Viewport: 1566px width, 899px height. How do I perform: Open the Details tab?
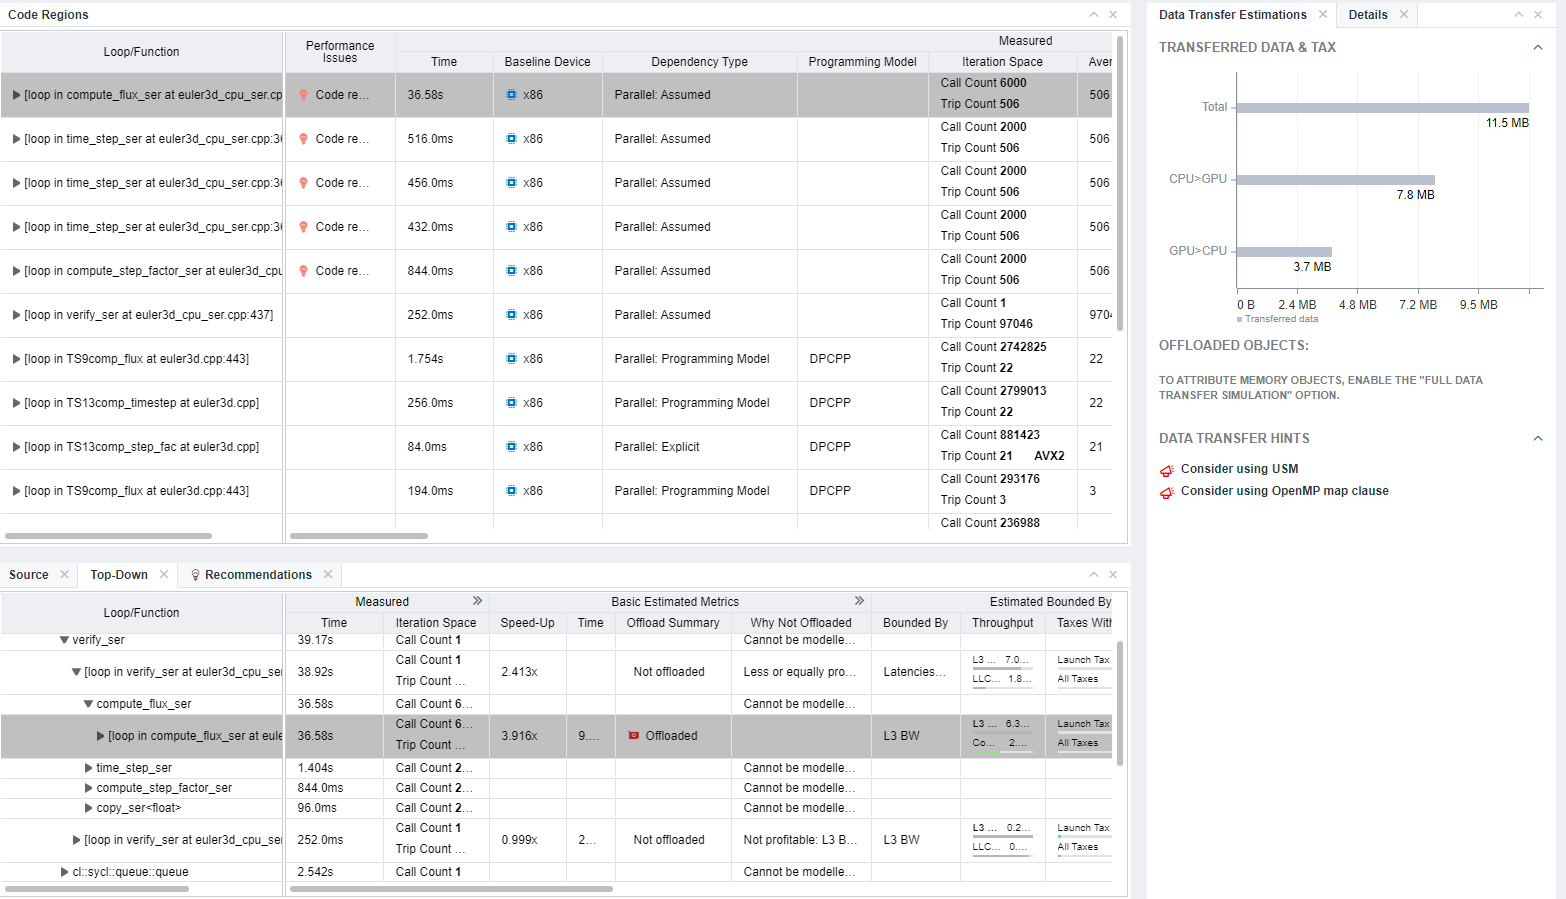1367,15
